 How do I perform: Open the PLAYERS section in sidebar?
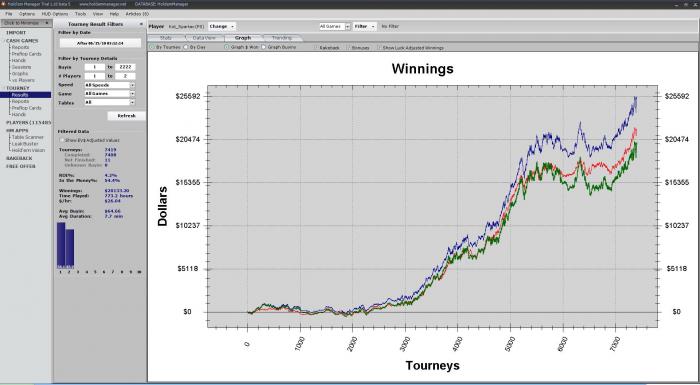29,122
